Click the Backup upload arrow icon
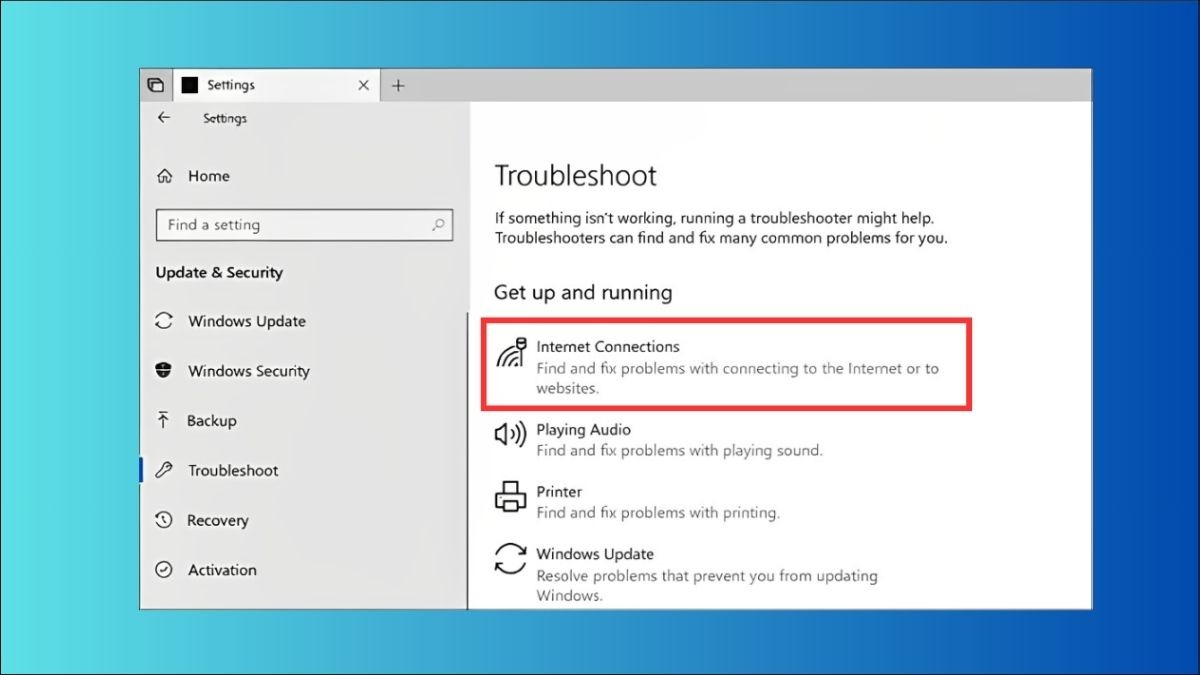Screen dimensions: 1200x675 click(x=163, y=420)
